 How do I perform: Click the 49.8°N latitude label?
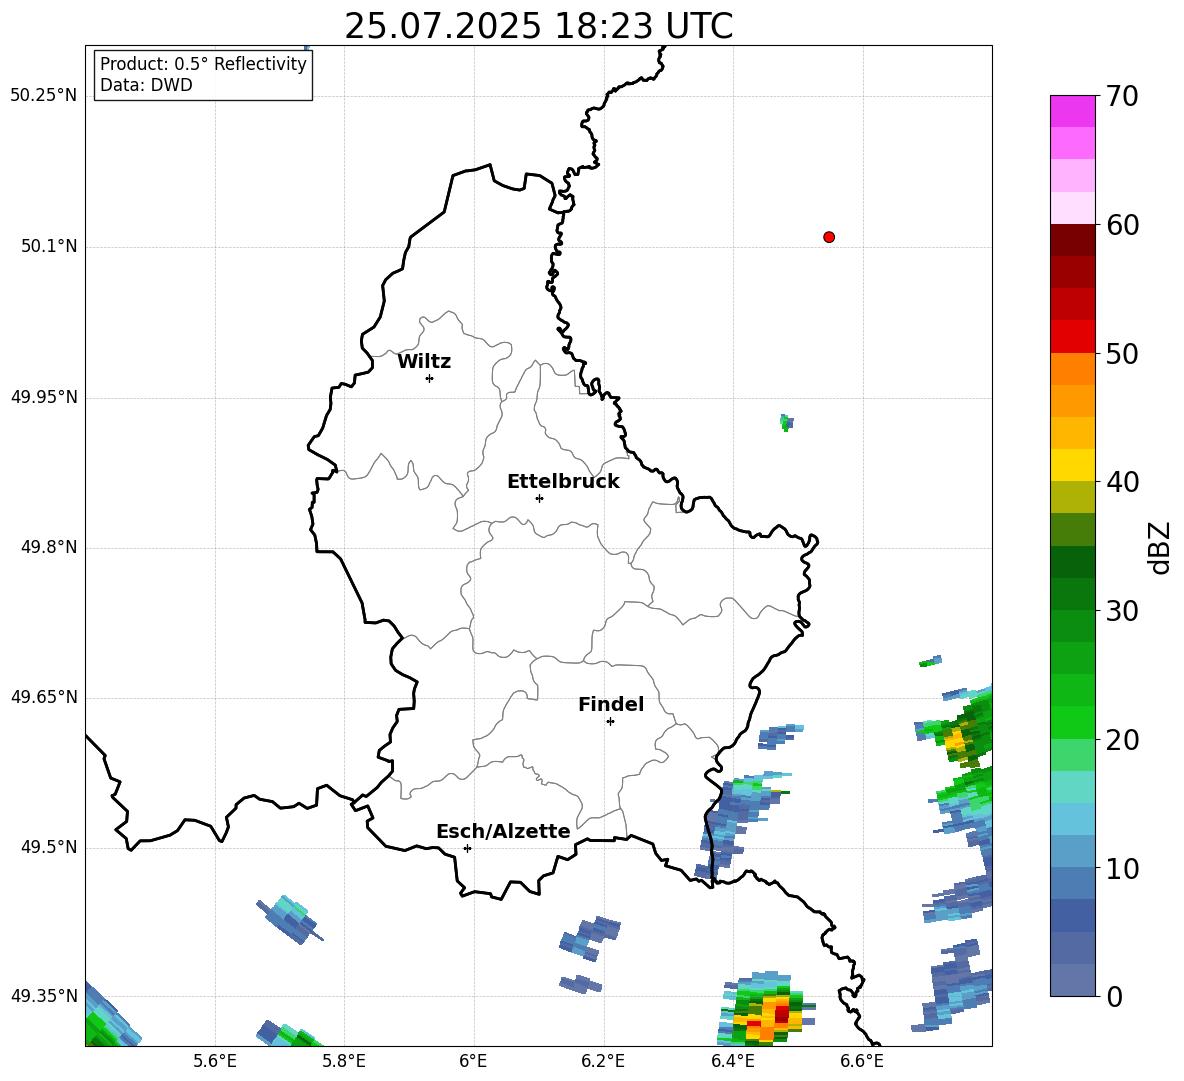pos(49,547)
